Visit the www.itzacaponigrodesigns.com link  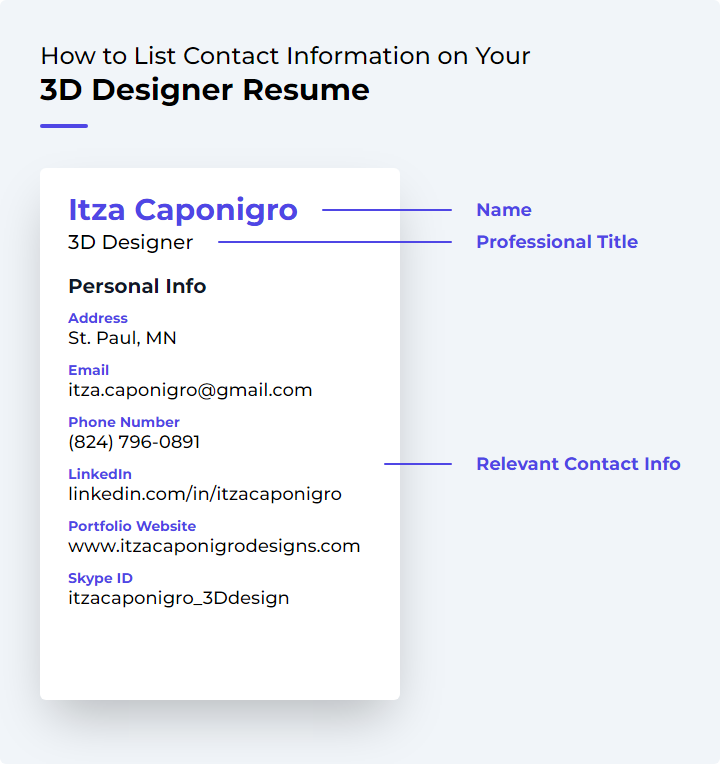(214, 546)
